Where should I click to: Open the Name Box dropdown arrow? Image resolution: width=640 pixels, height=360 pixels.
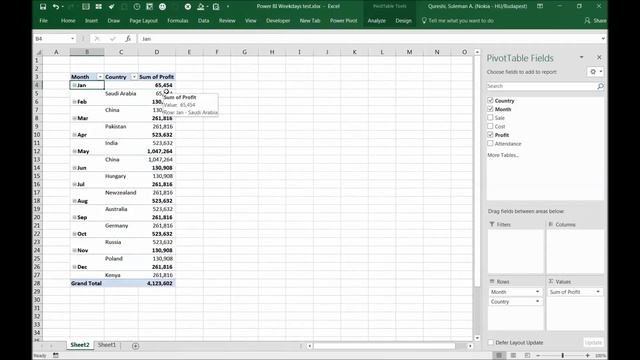pyautogui.click(x=73, y=39)
